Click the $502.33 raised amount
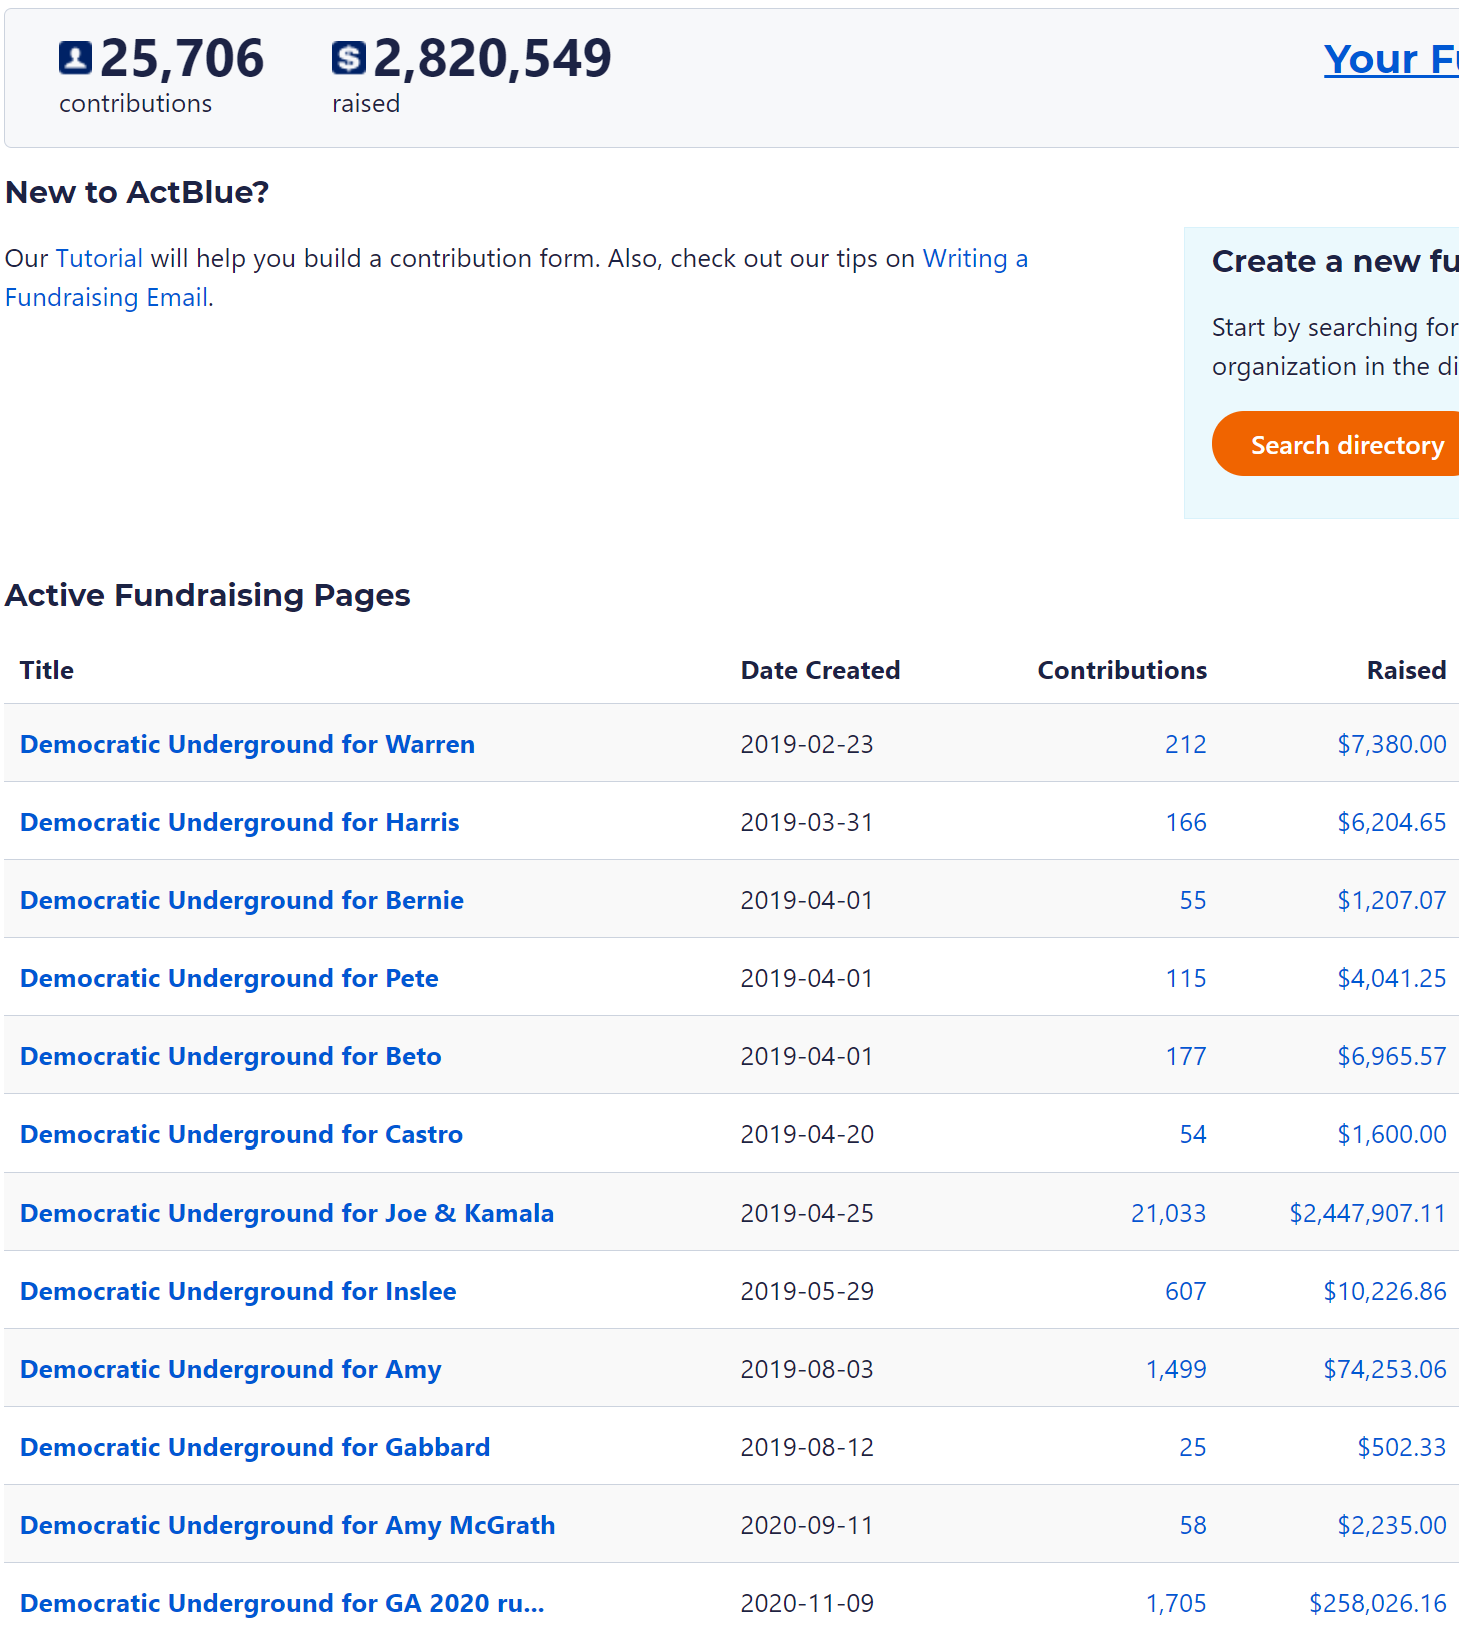1459x1635 pixels. [x=1402, y=1447]
